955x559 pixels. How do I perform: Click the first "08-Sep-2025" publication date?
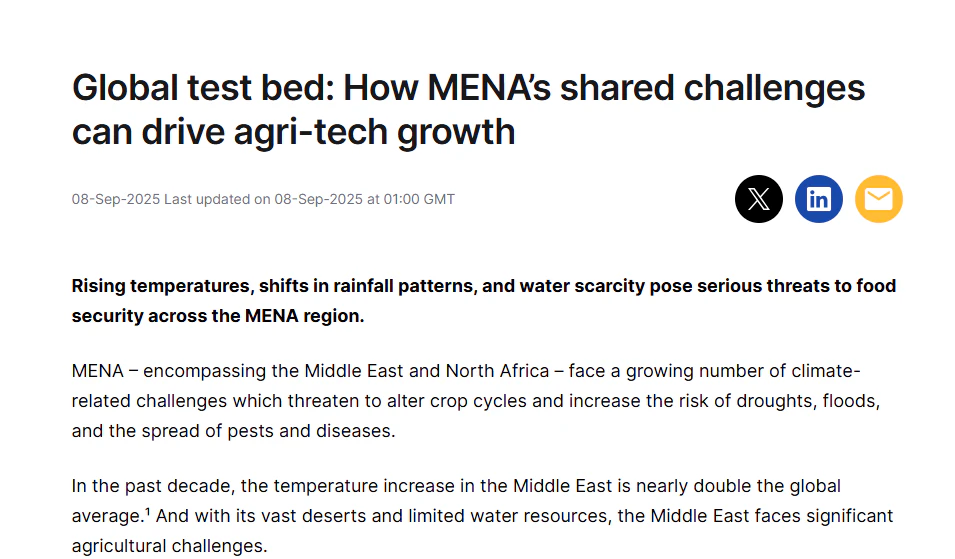[115, 199]
